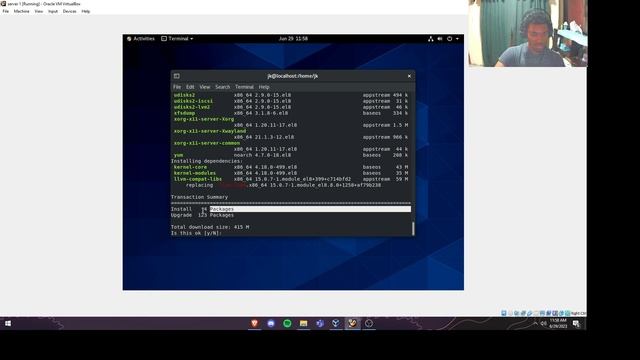Screen dimensions: 640x360
Task: Open the terminal Help menu
Action: coord(264,87)
